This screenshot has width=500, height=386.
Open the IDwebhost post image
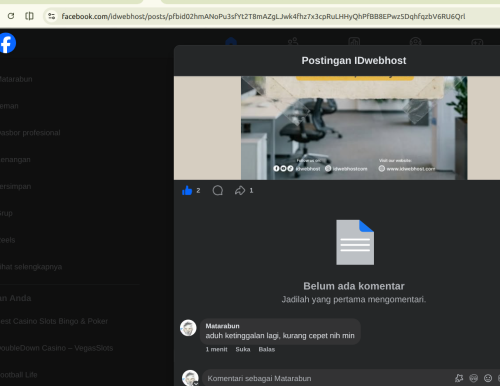354,128
